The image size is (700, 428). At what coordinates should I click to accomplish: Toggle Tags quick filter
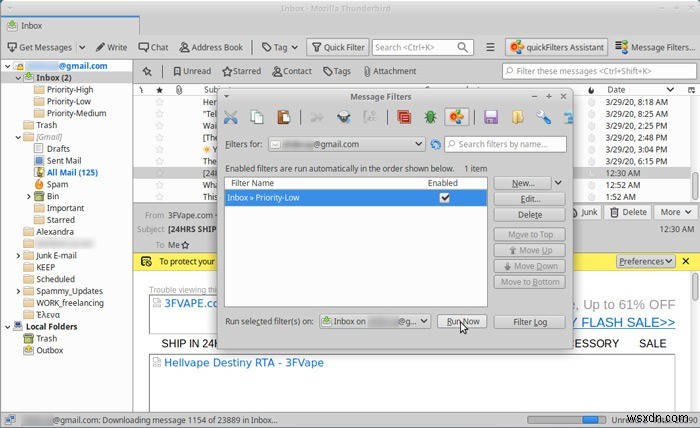337,71
